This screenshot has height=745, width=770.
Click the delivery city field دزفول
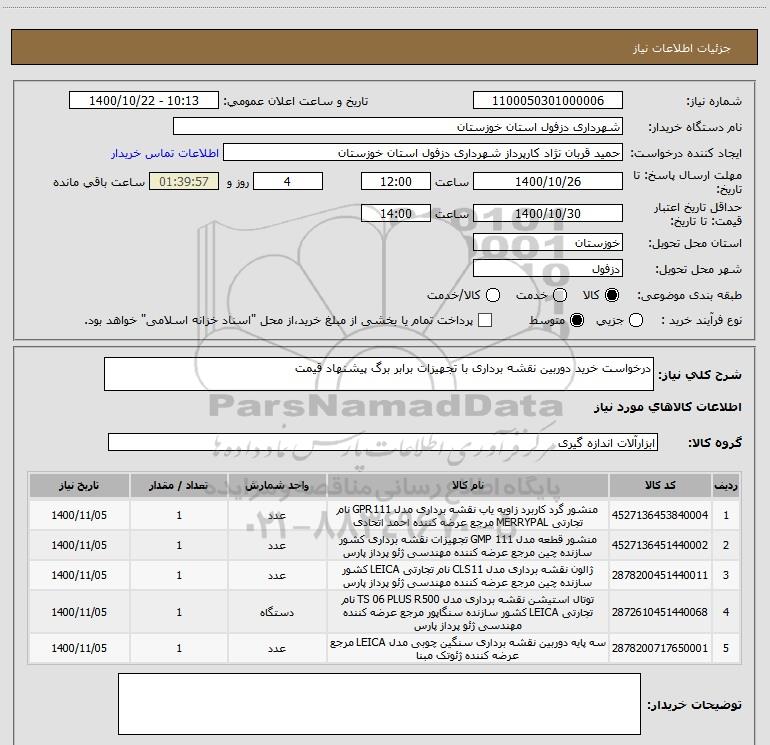tap(548, 269)
